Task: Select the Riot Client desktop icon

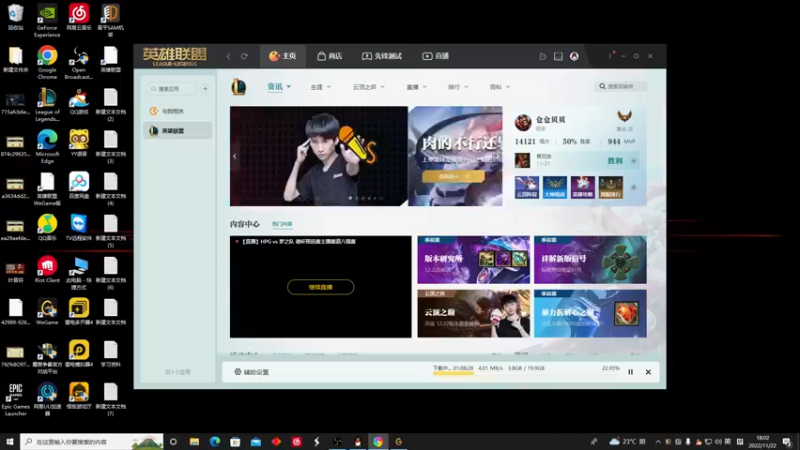Action: click(47, 270)
